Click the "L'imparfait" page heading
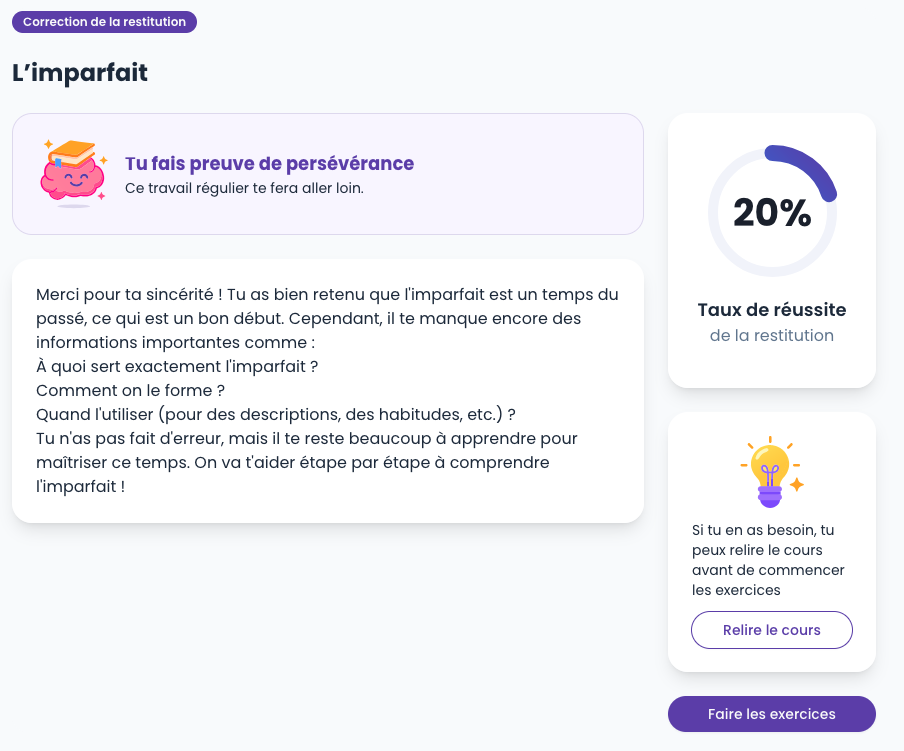The width and height of the screenshot is (904, 751). pos(80,73)
